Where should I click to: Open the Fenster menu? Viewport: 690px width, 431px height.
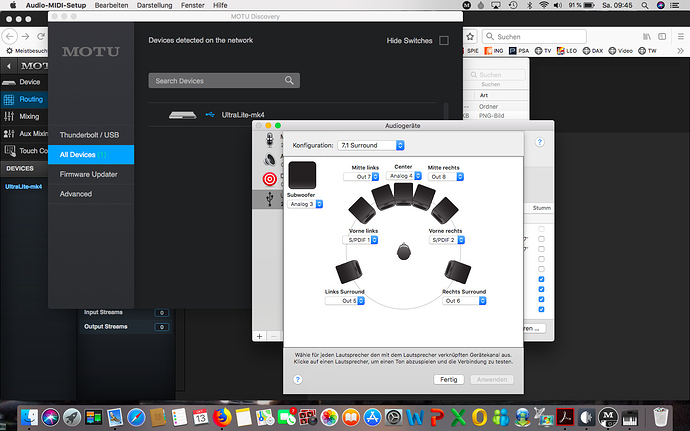(193, 5)
